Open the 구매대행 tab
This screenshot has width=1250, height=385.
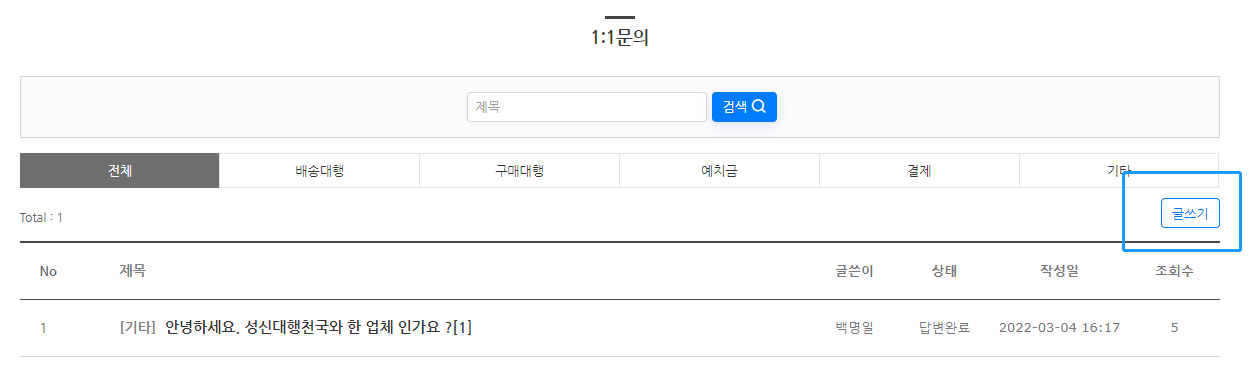520,170
